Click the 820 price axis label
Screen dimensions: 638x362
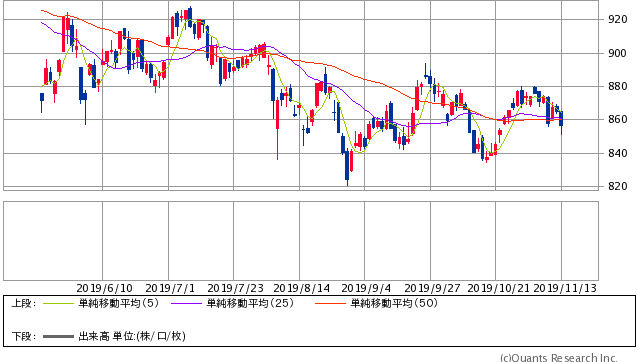618,186
